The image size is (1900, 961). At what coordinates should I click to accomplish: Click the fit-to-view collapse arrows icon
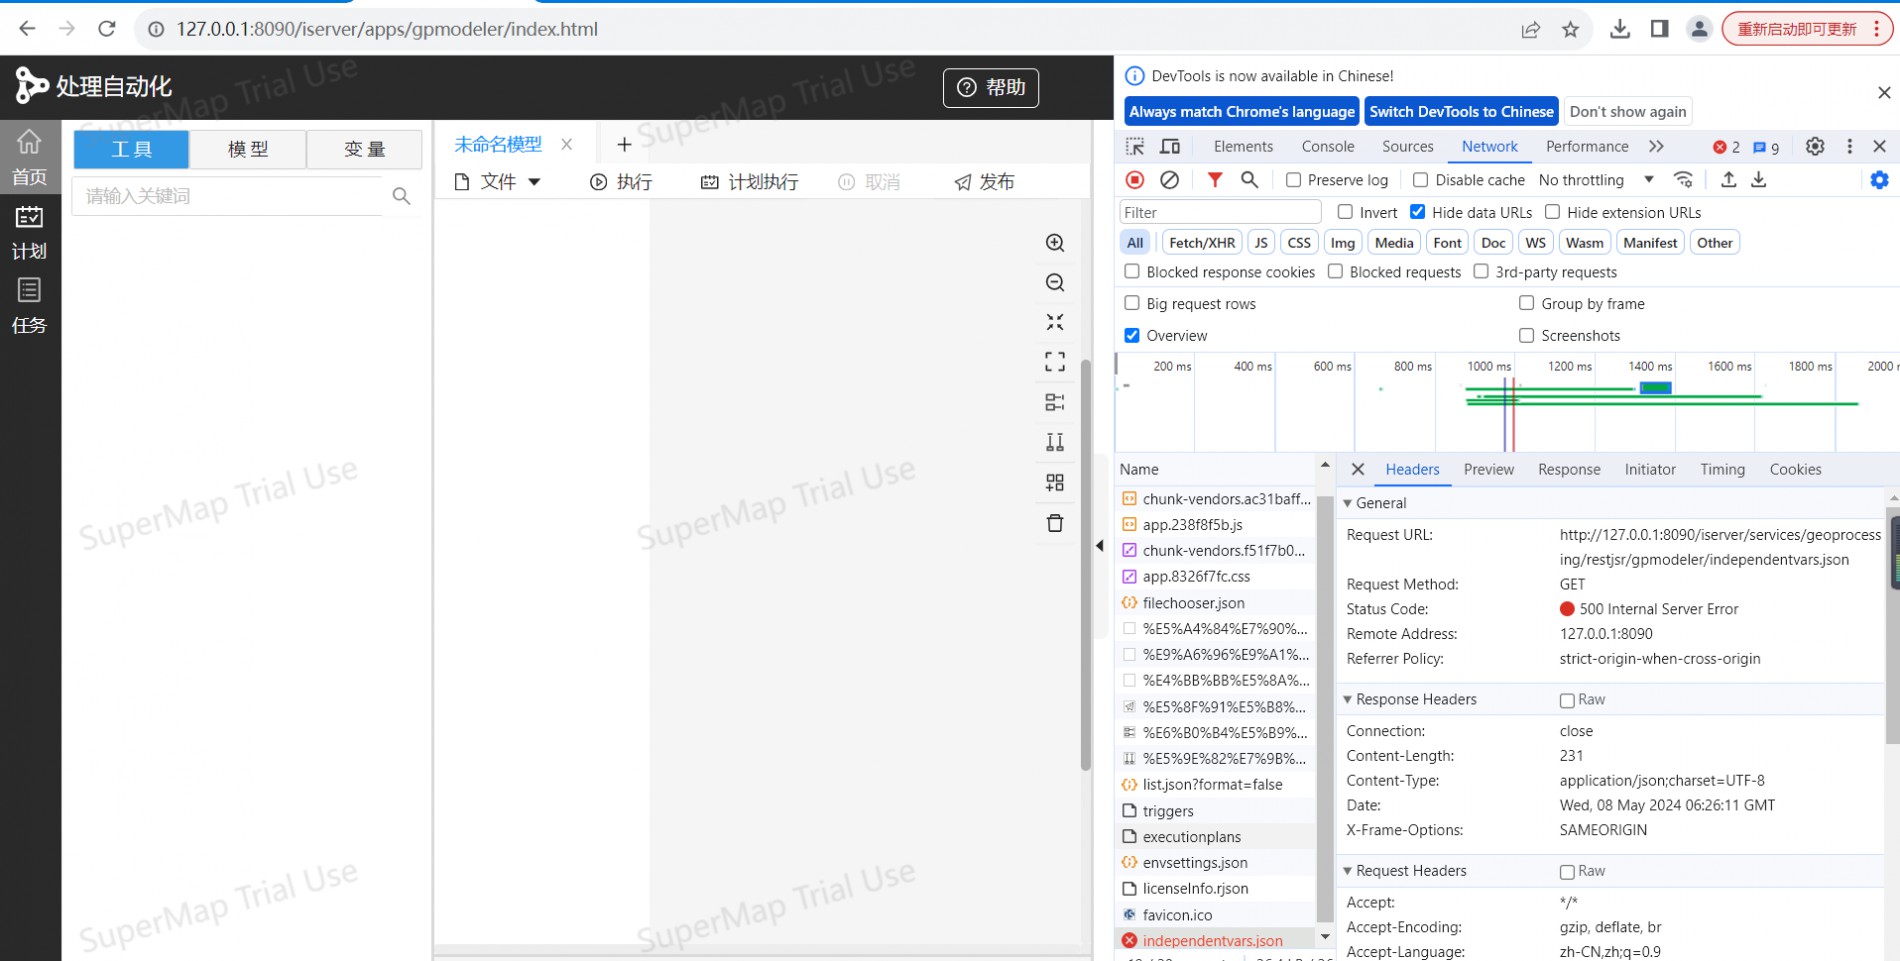tap(1054, 322)
